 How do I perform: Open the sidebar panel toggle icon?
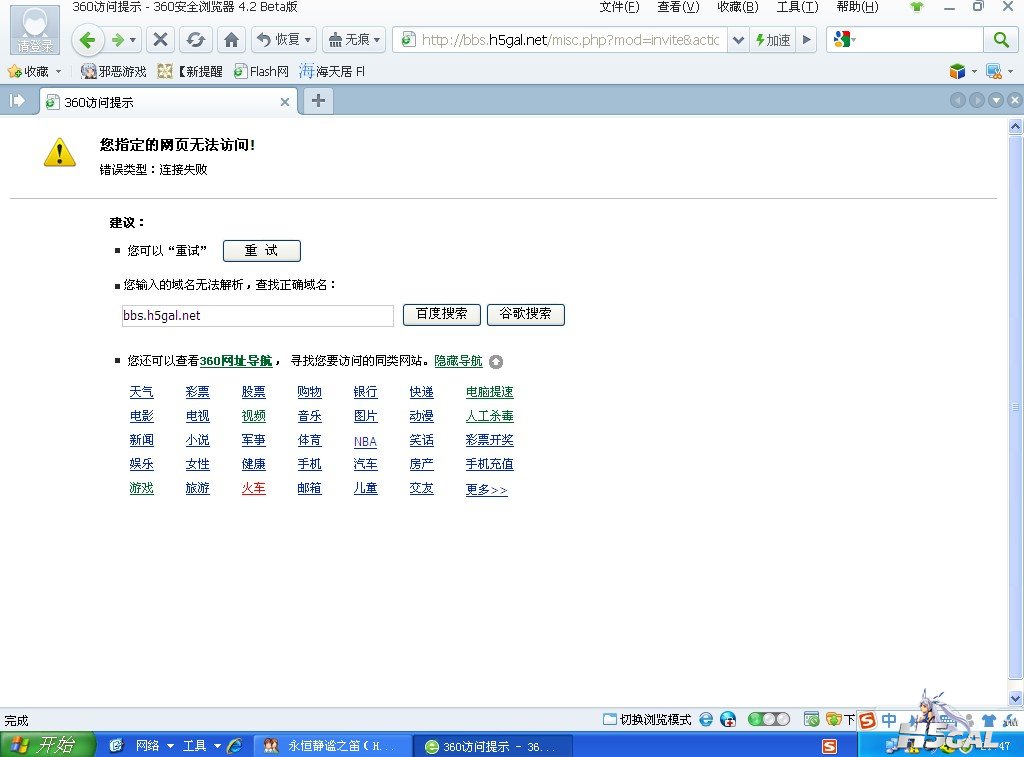pos(16,101)
